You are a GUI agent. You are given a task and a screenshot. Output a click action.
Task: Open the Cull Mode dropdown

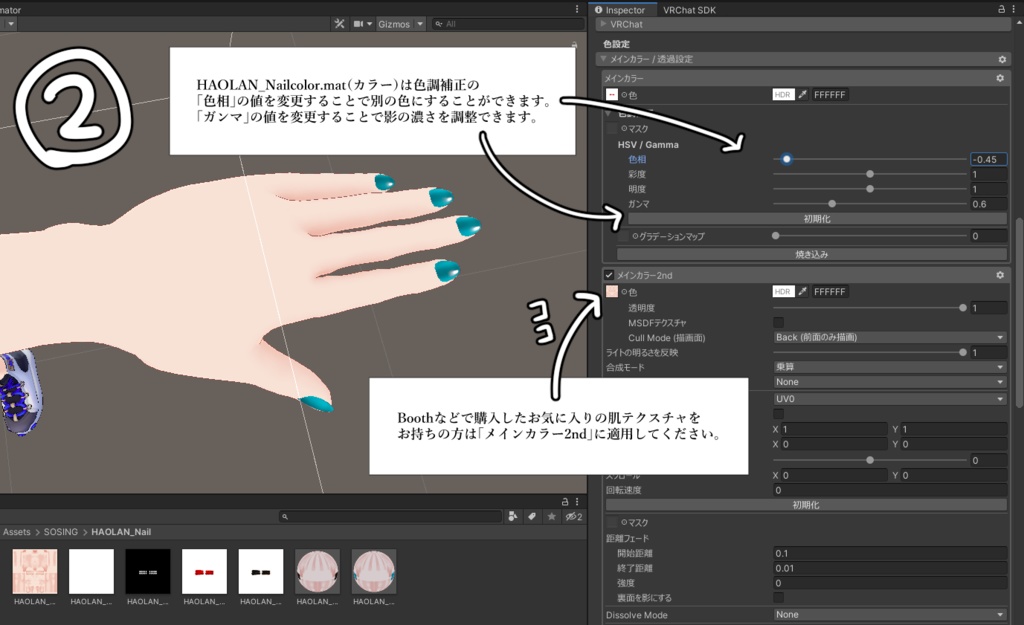(x=888, y=337)
